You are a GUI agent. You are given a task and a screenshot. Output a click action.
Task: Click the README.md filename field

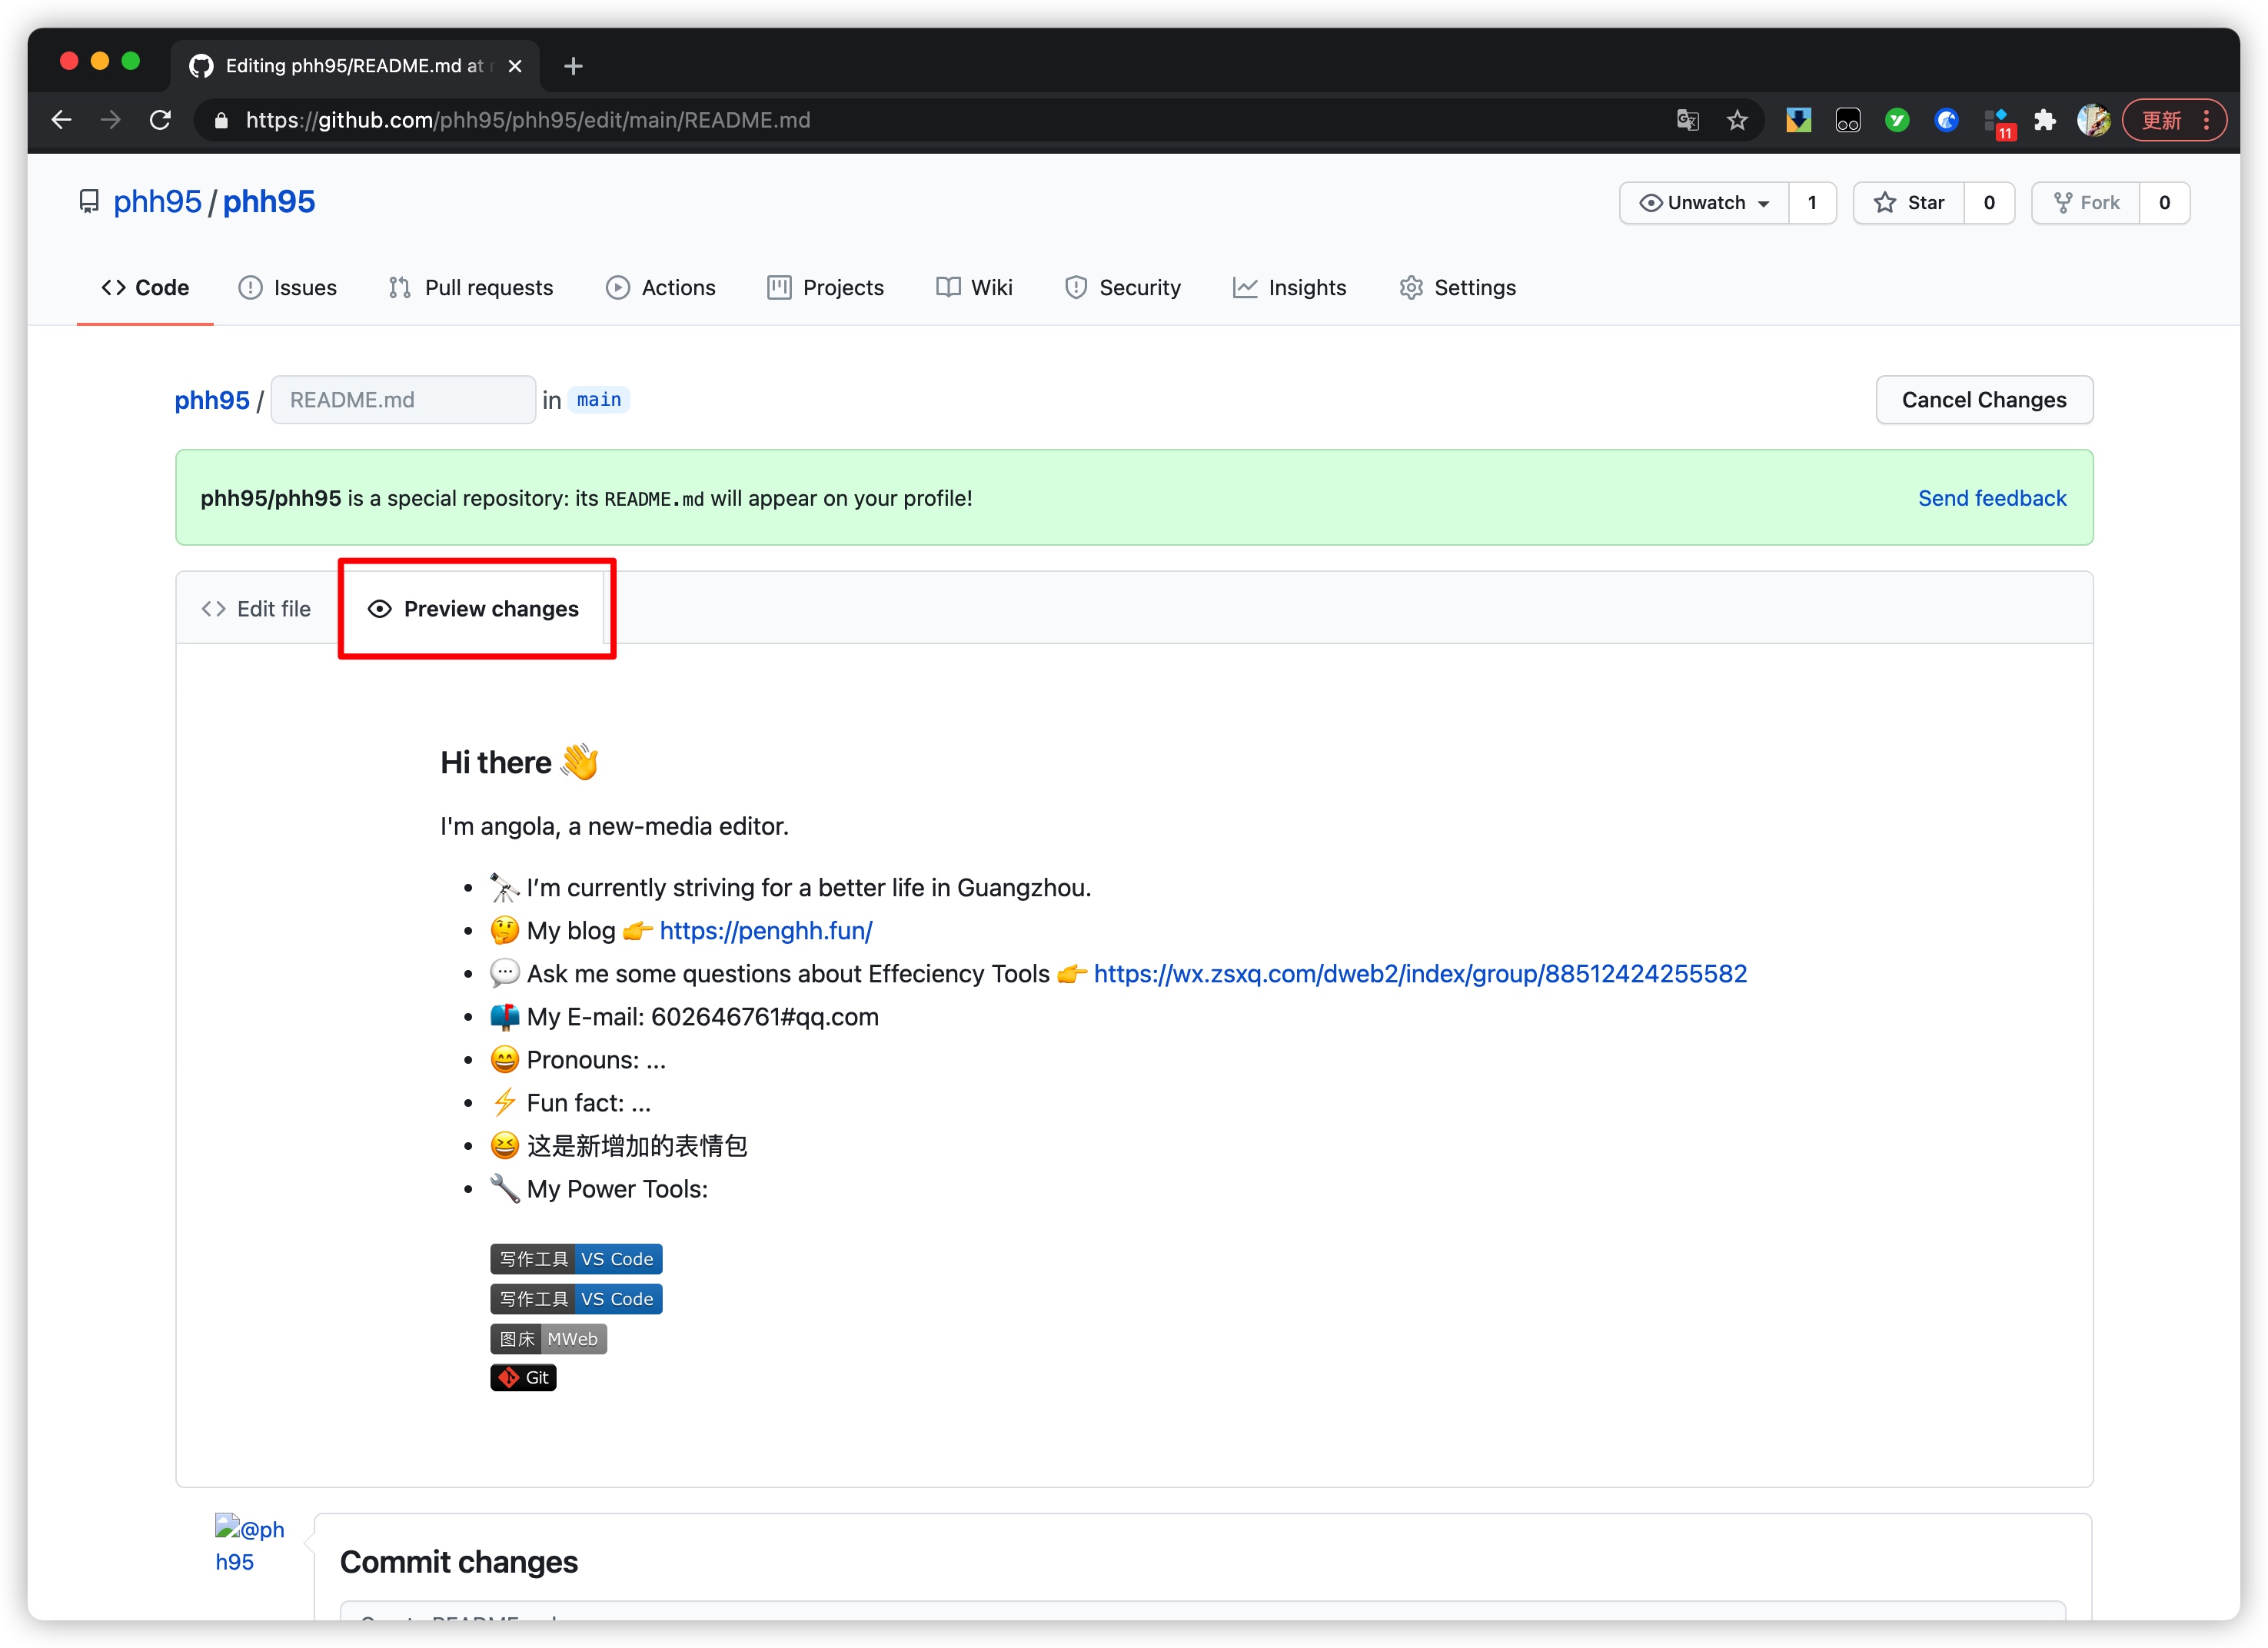402,400
